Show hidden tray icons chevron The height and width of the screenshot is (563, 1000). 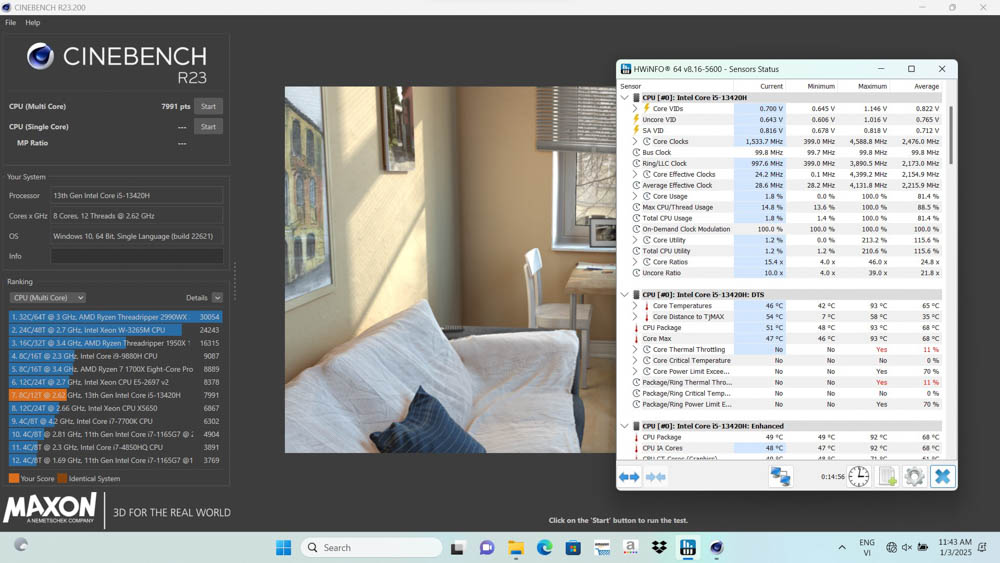pos(842,547)
